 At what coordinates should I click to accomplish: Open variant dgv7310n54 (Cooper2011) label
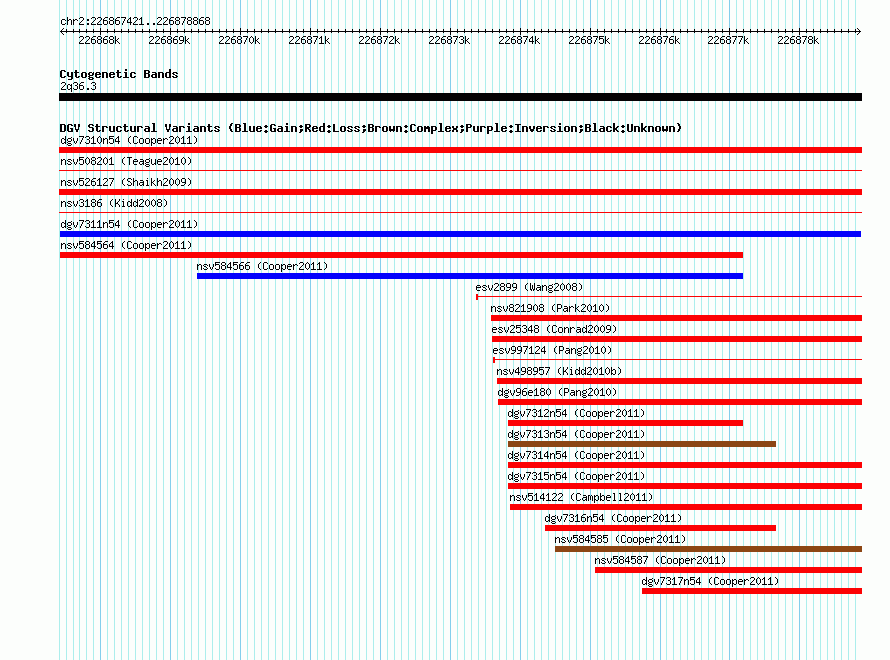[x=129, y=140]
